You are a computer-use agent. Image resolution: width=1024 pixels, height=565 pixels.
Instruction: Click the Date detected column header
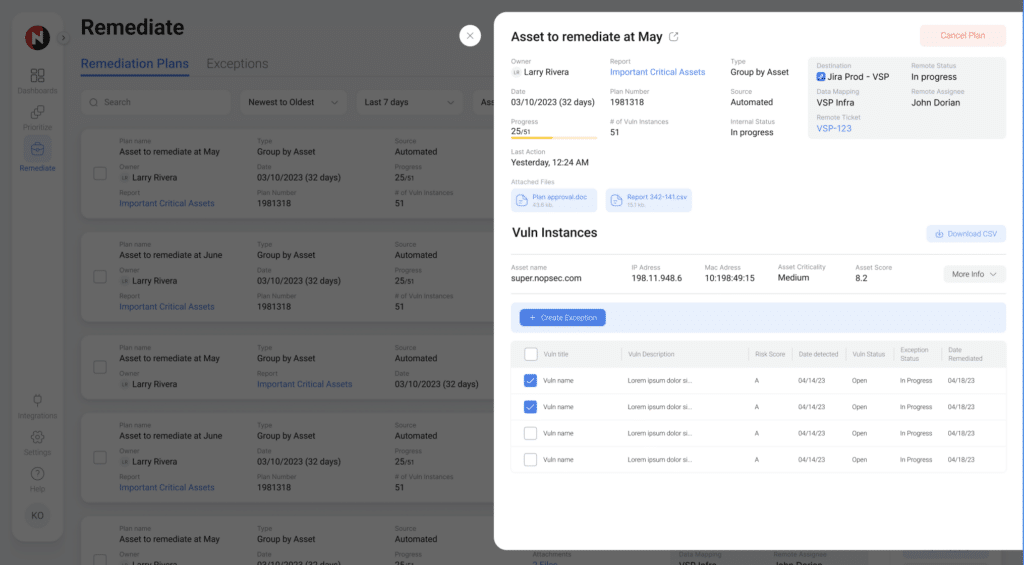(818, 354)
